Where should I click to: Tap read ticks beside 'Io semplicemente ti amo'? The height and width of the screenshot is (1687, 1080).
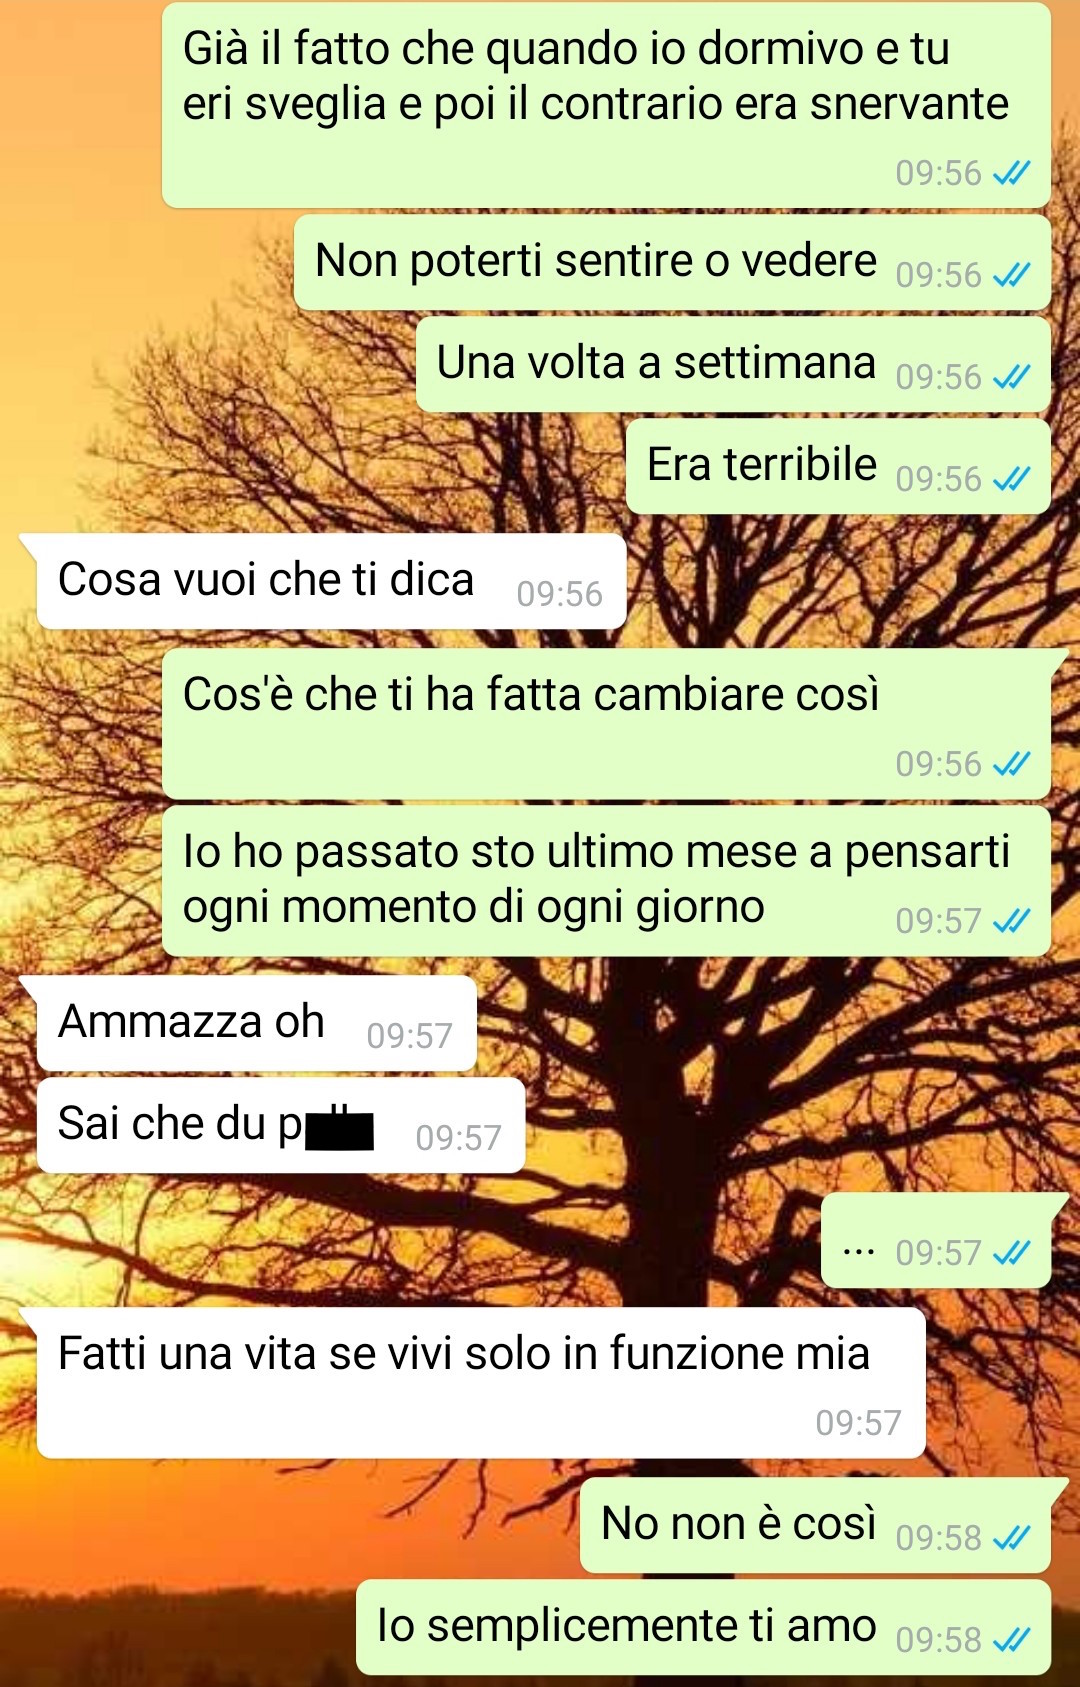point(1011,1640)
